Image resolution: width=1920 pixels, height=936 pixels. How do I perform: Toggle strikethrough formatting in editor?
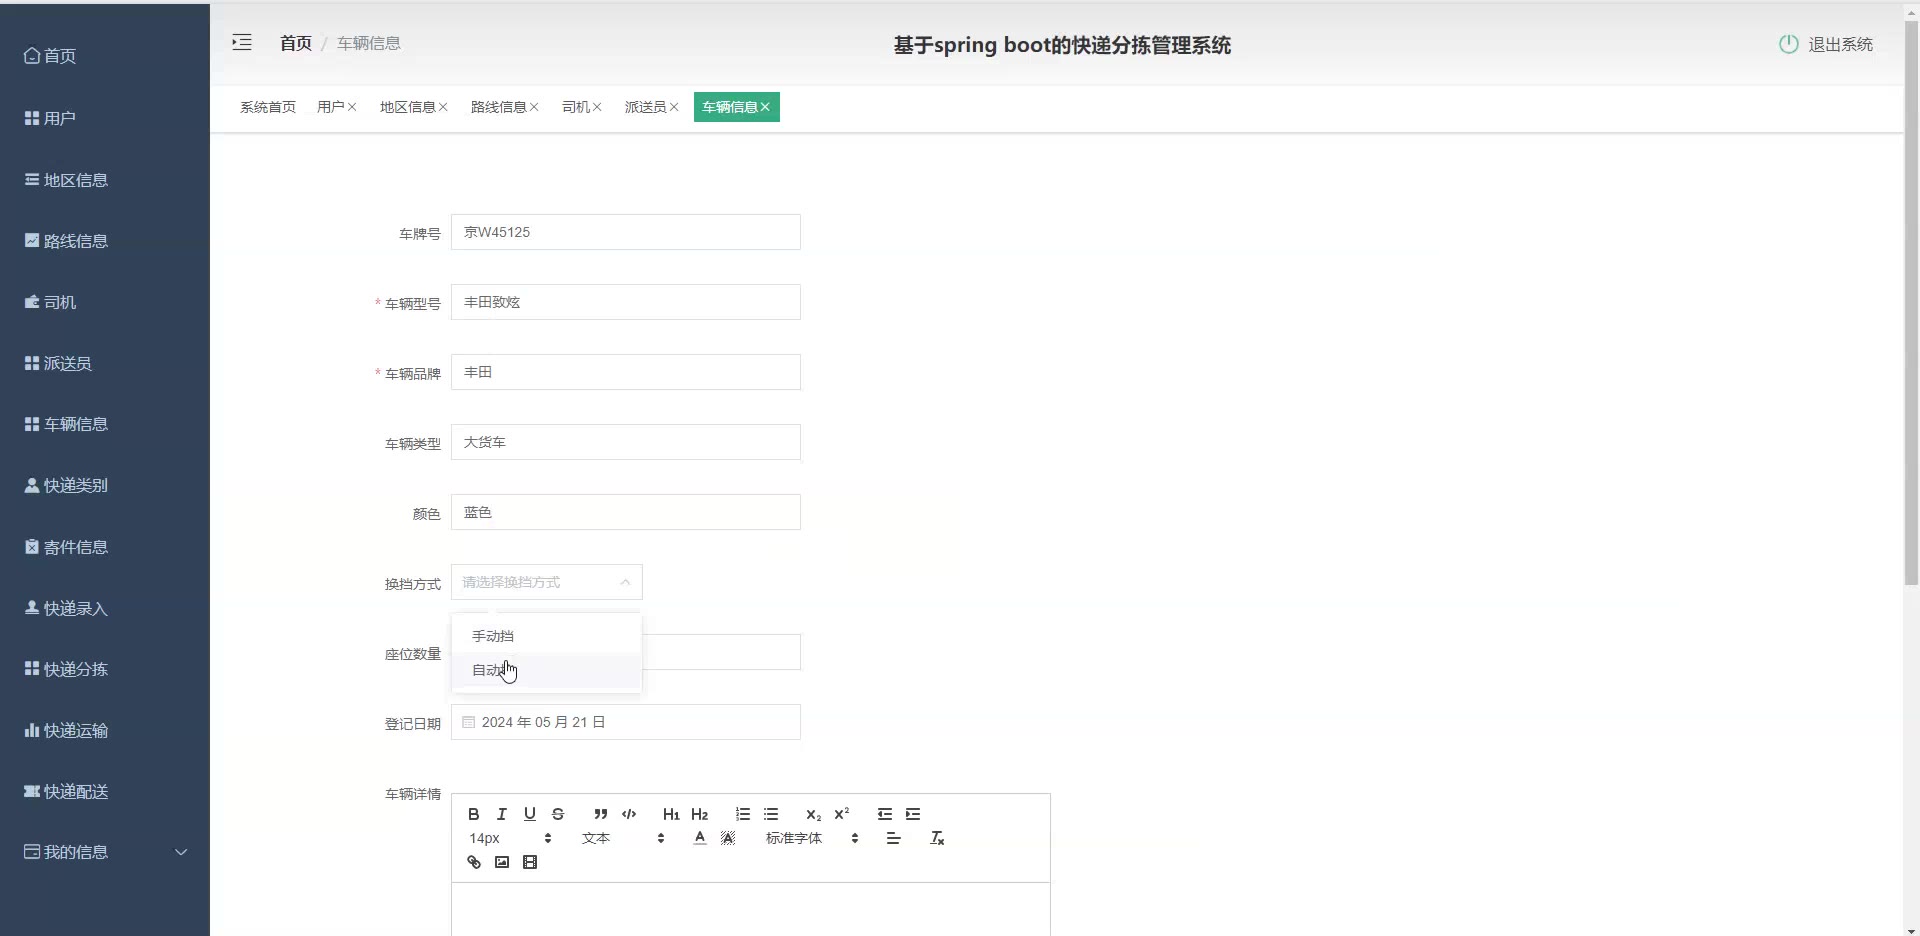558,814
